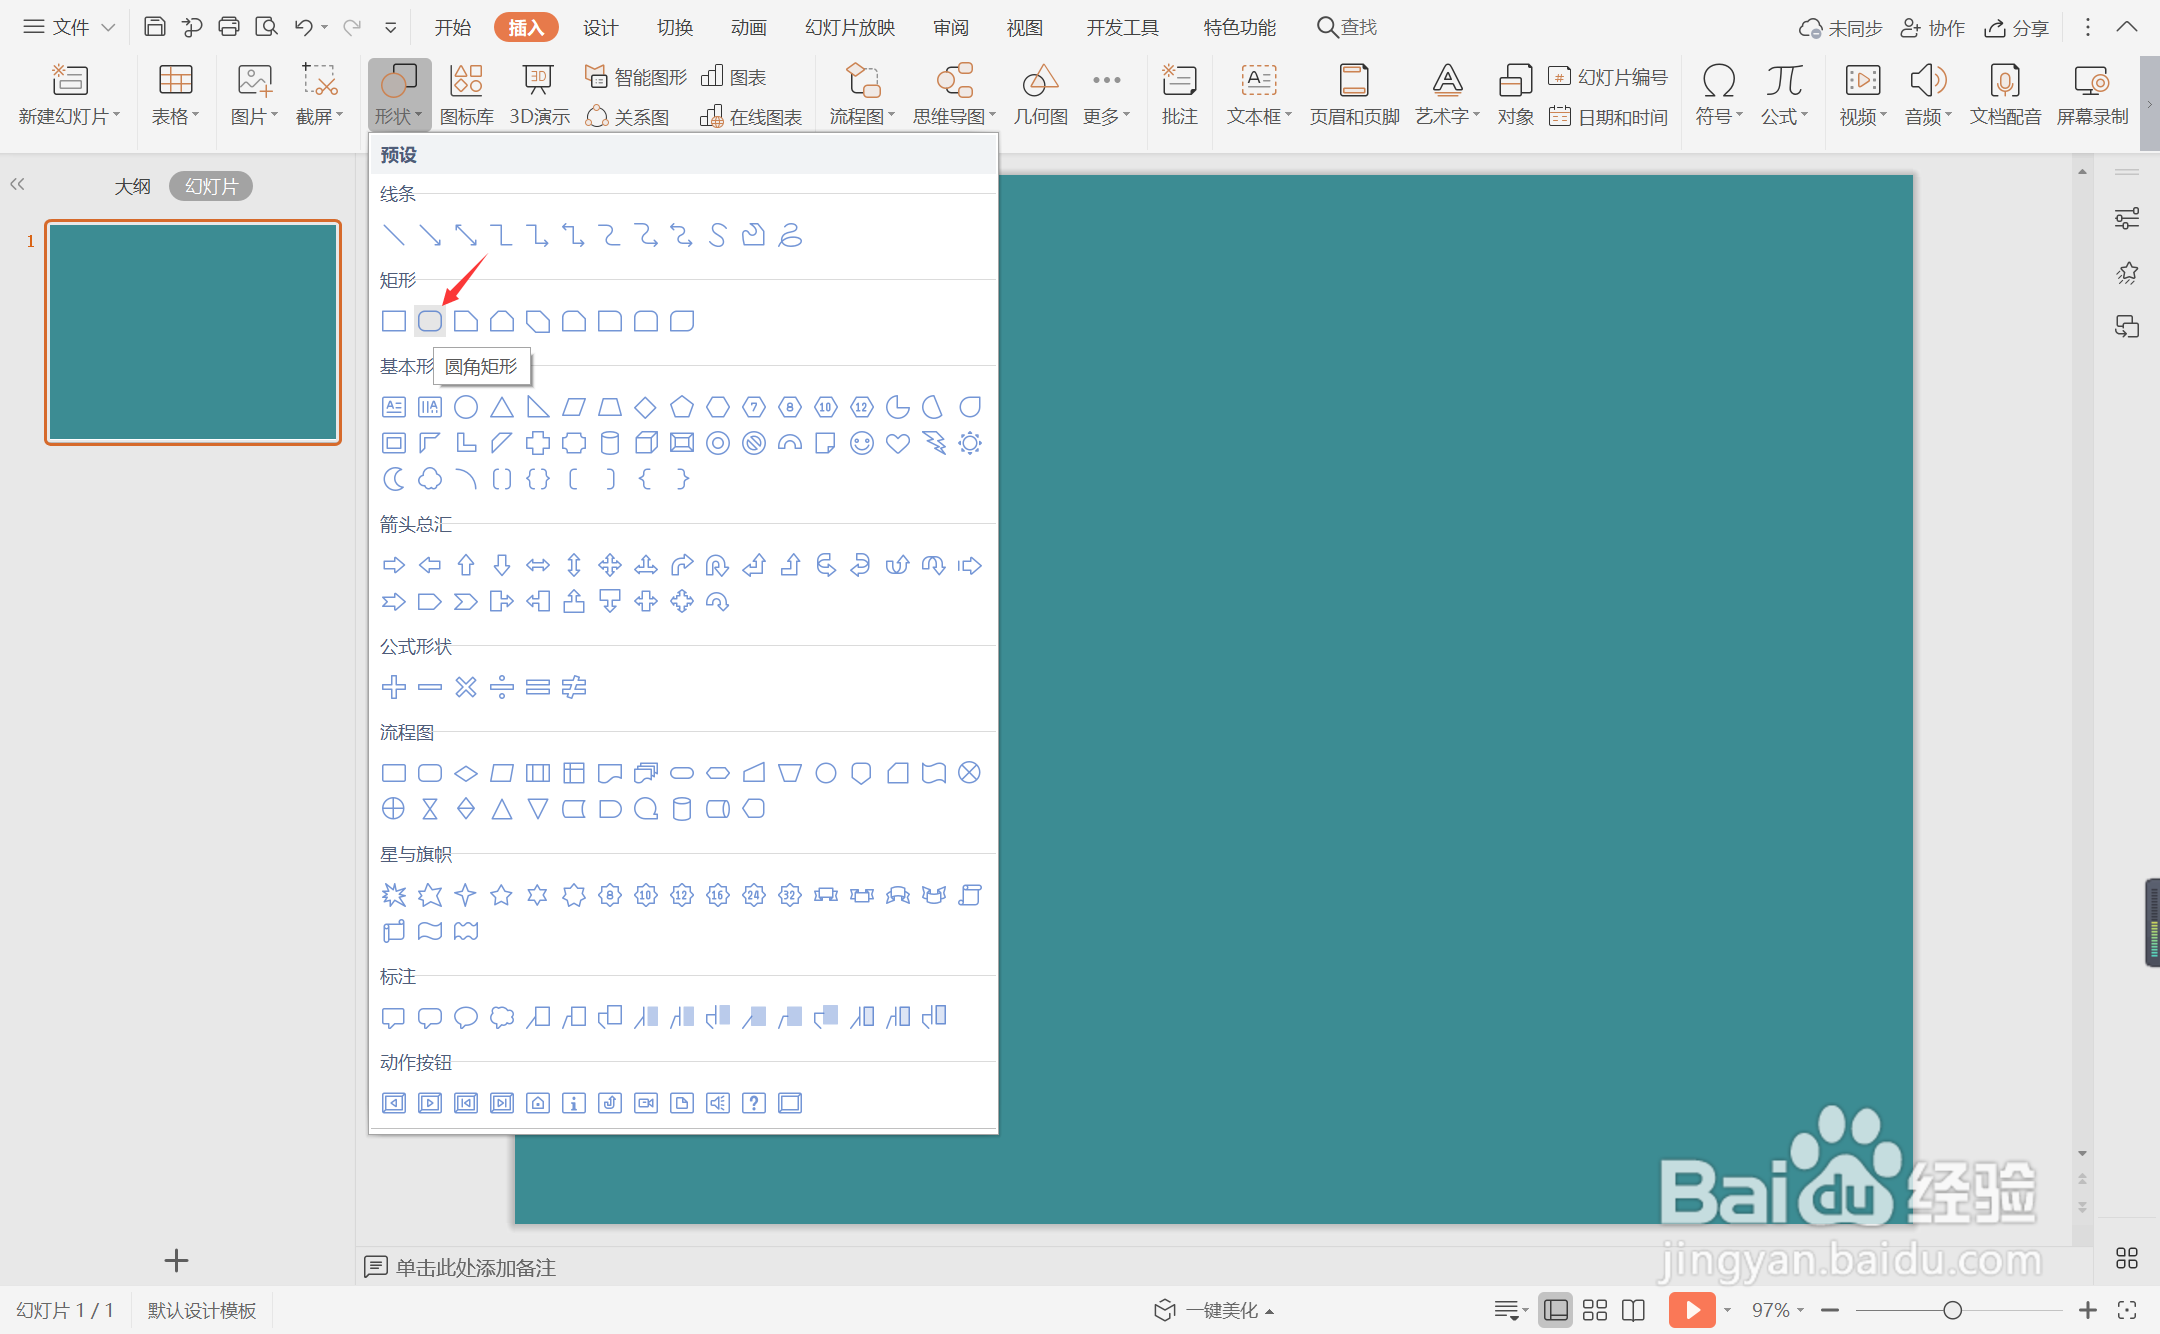2160x1334 pixels.
Task: Click the zoom slider handle
Action: tap(1952, 1310)
